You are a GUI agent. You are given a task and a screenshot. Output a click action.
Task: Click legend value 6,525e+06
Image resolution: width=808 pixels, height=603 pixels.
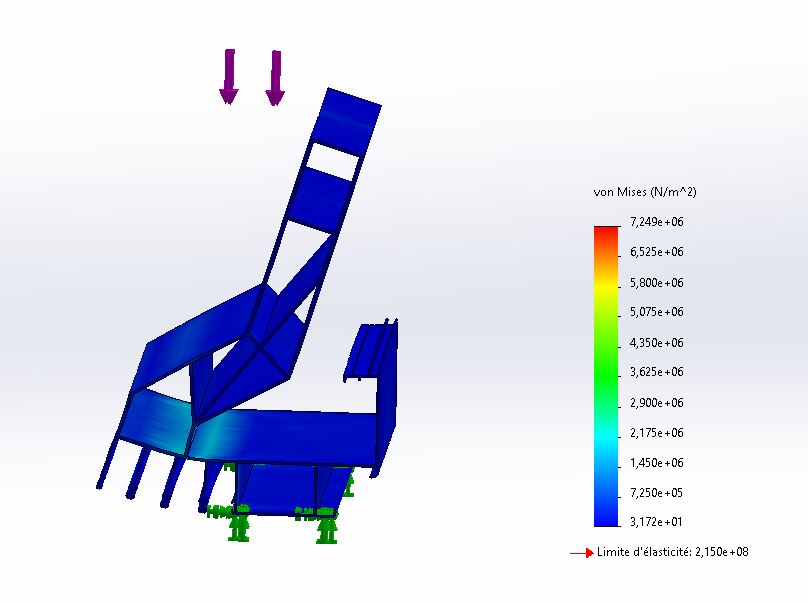click(656, 252)
